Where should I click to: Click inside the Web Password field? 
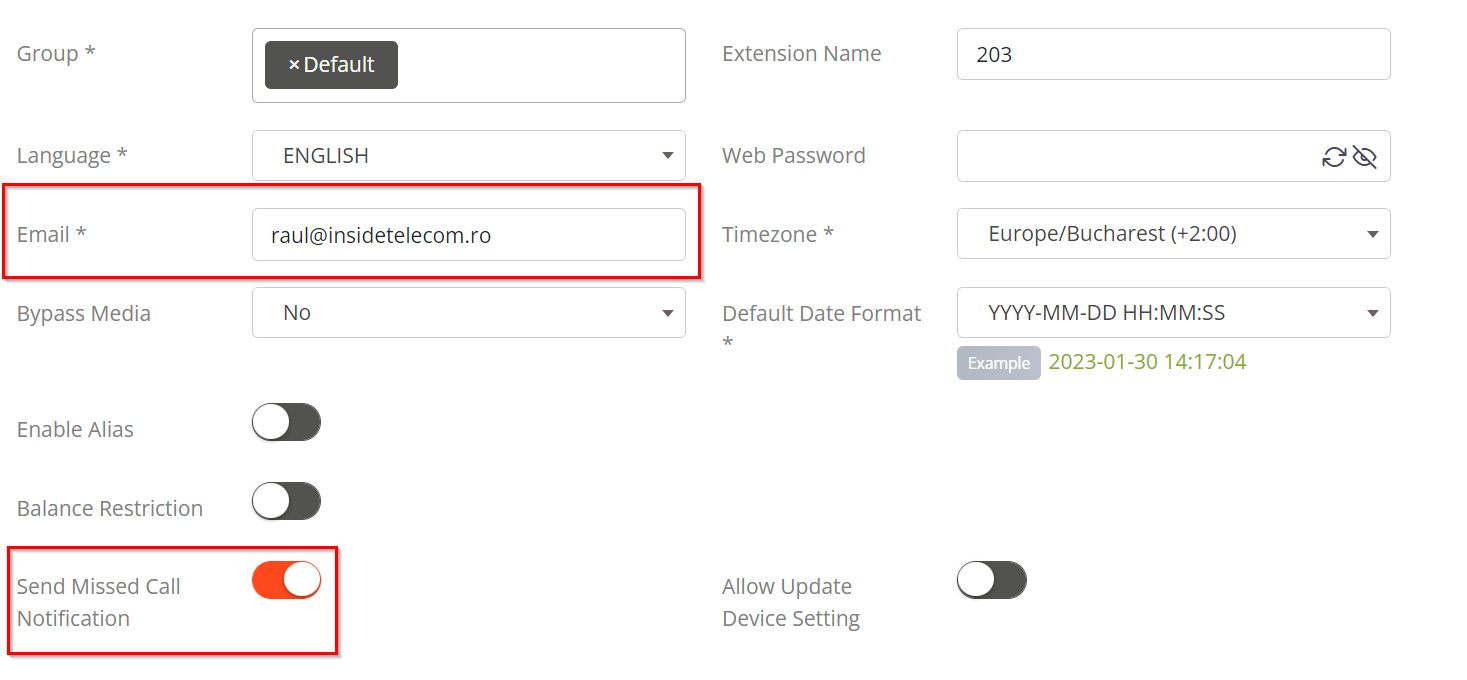[1135, 156]
